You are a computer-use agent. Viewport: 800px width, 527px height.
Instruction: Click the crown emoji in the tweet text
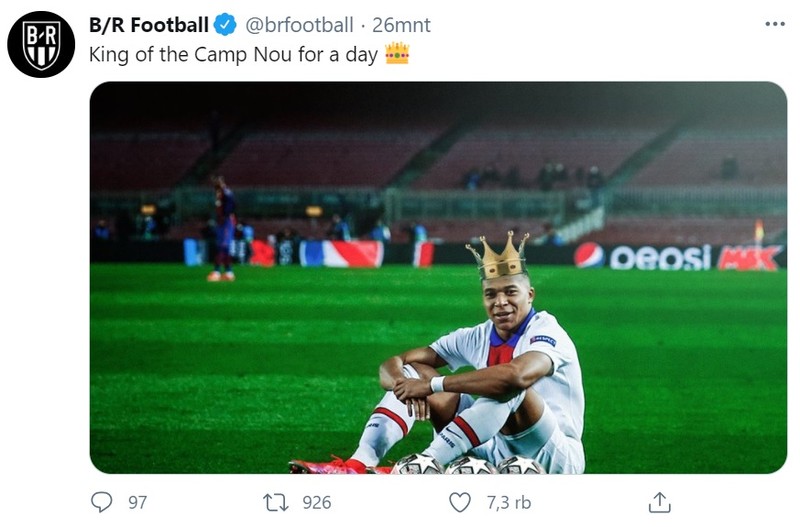coord(397,53)
